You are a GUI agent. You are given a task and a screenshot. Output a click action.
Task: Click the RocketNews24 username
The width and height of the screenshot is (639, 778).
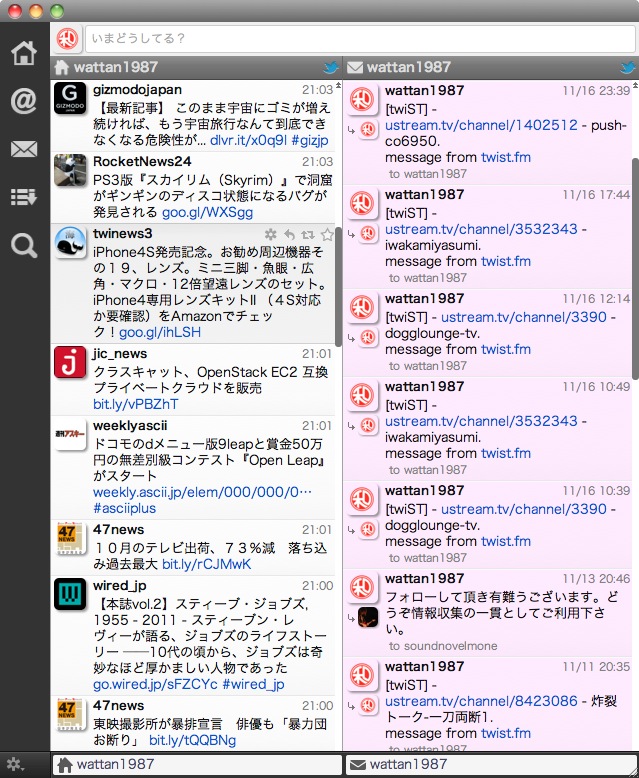point(142,162)
